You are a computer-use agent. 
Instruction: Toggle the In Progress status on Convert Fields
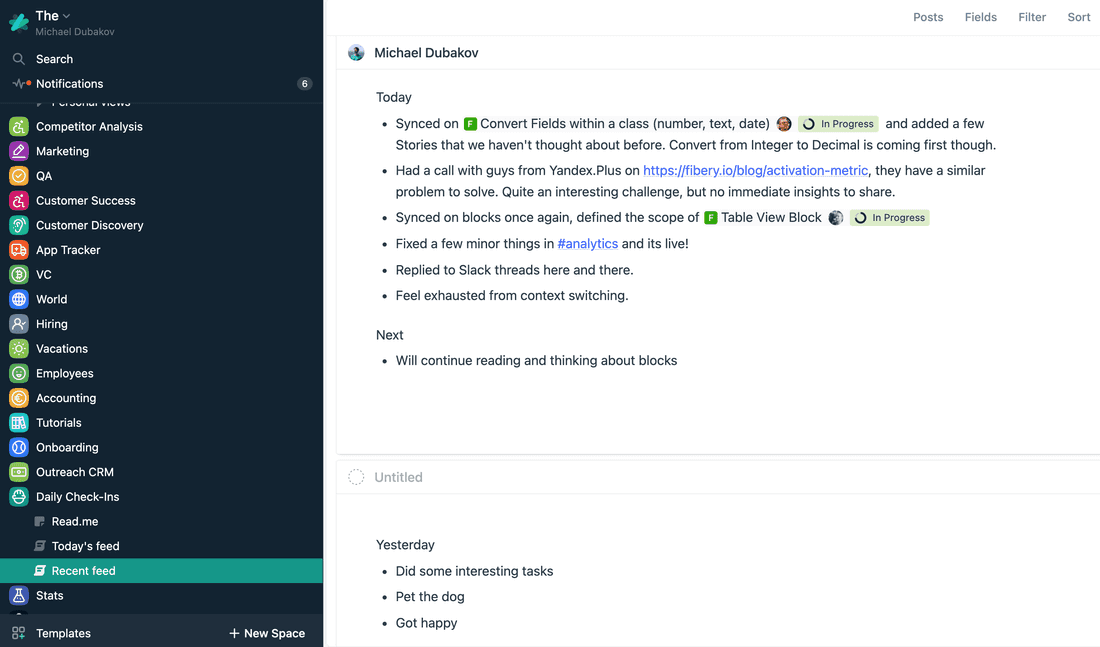(838, 123)
